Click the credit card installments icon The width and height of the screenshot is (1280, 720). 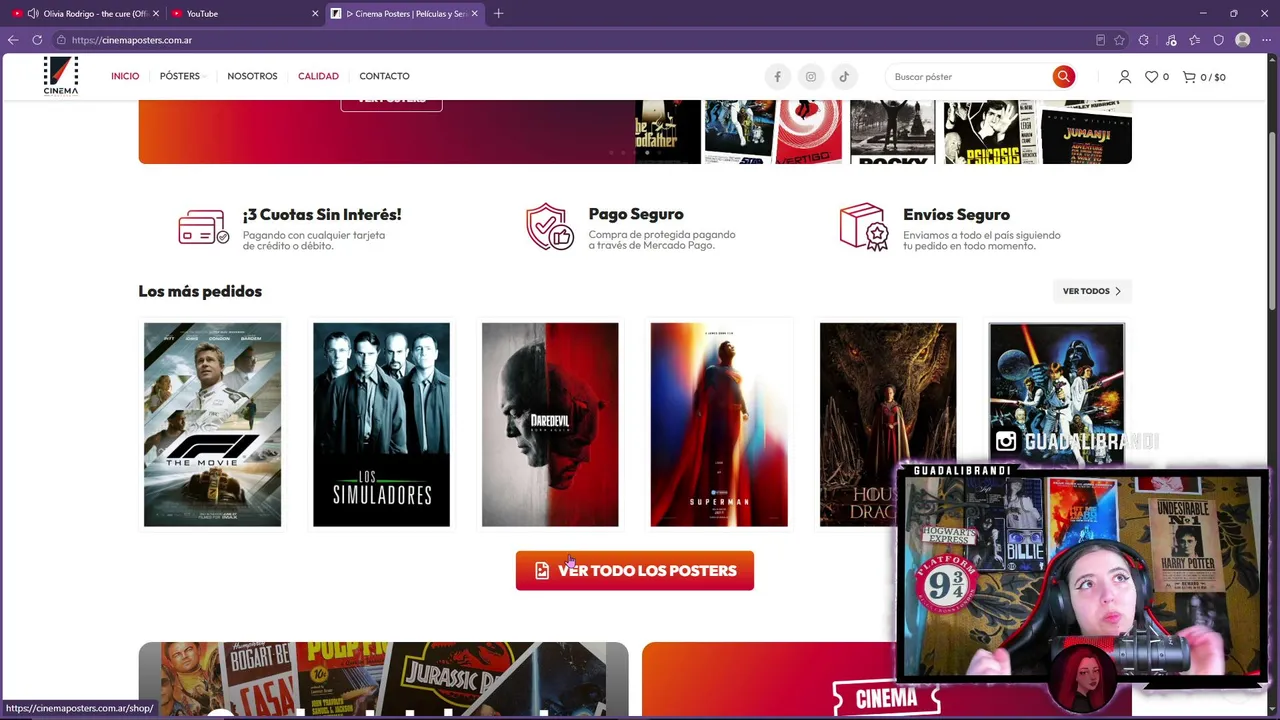(203, 228)
